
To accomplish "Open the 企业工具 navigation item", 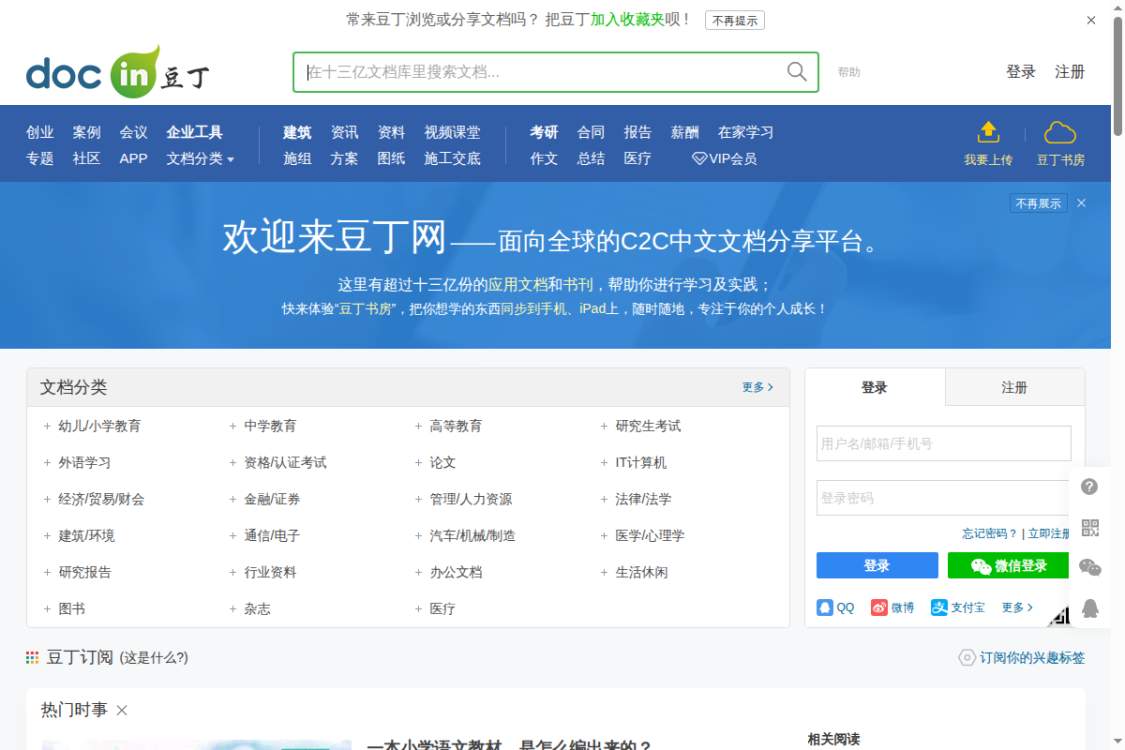I will point(194,132).
